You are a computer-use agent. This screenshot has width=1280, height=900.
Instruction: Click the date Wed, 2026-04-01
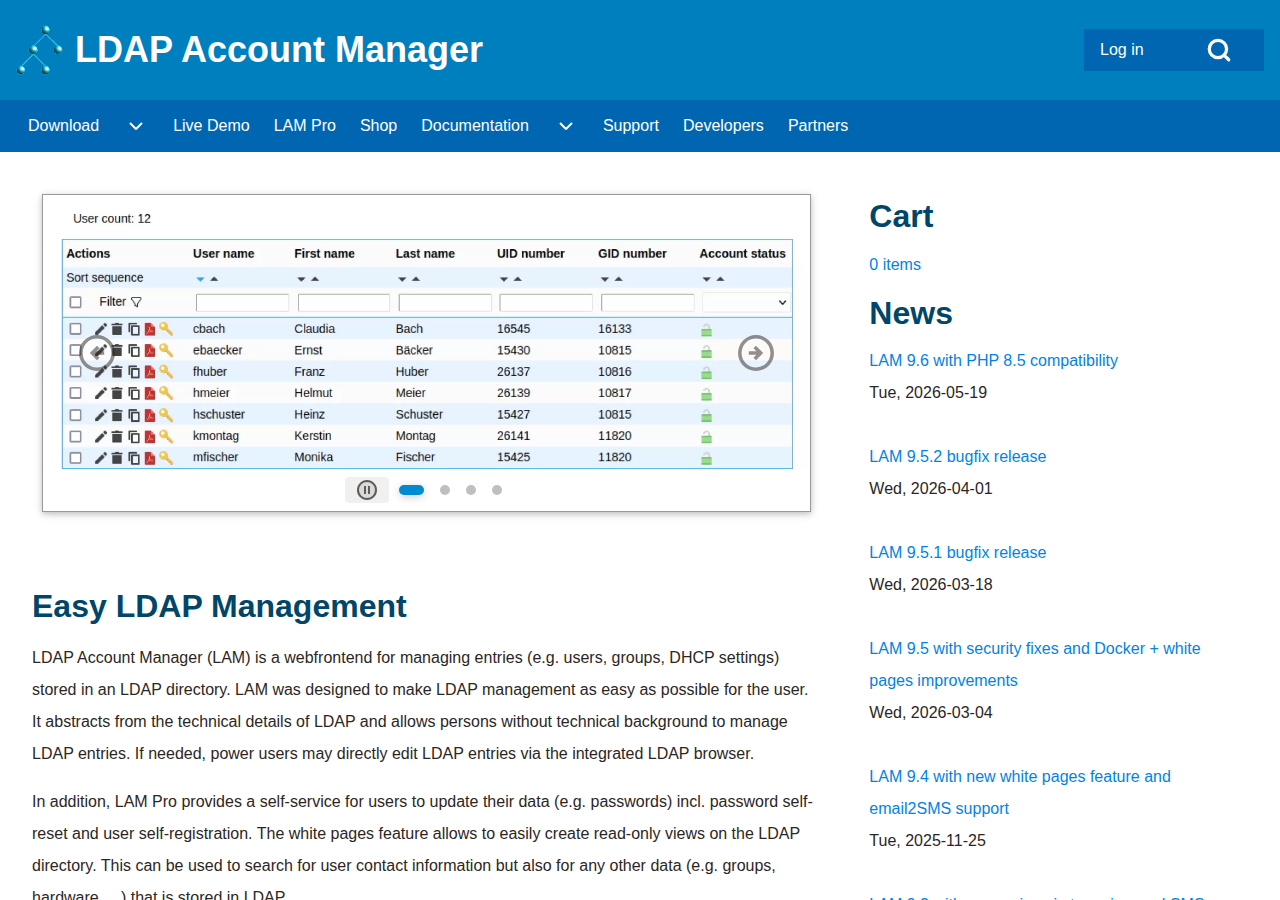click(x=931, y=489)
